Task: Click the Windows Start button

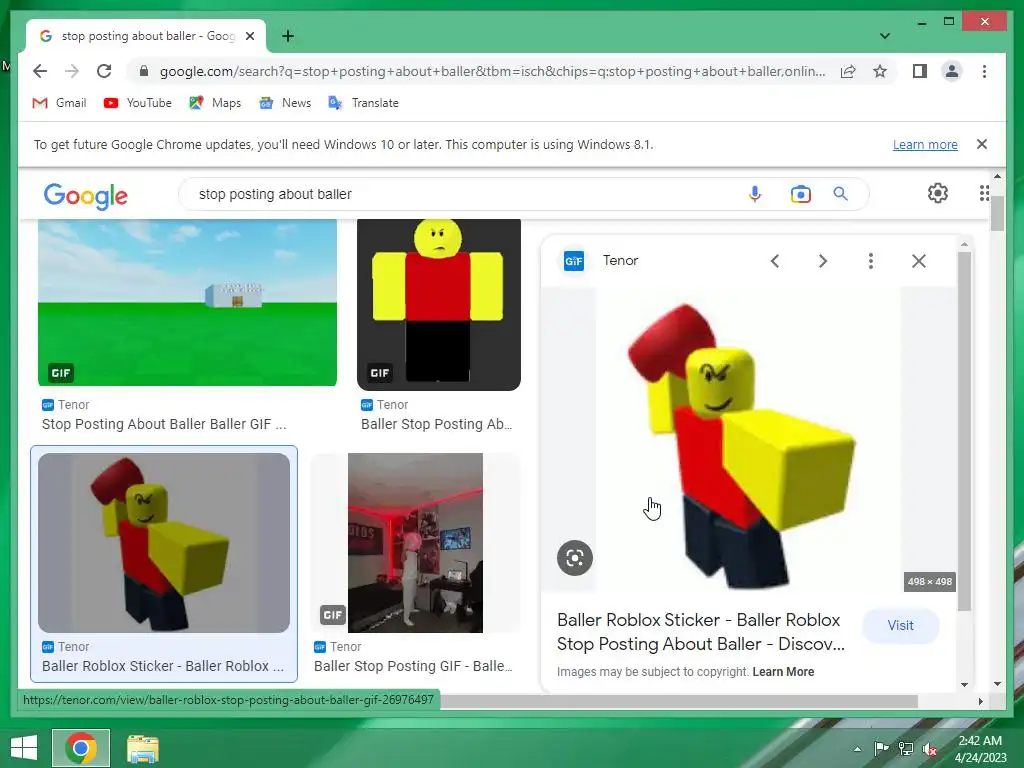Action: coord(24,748)
